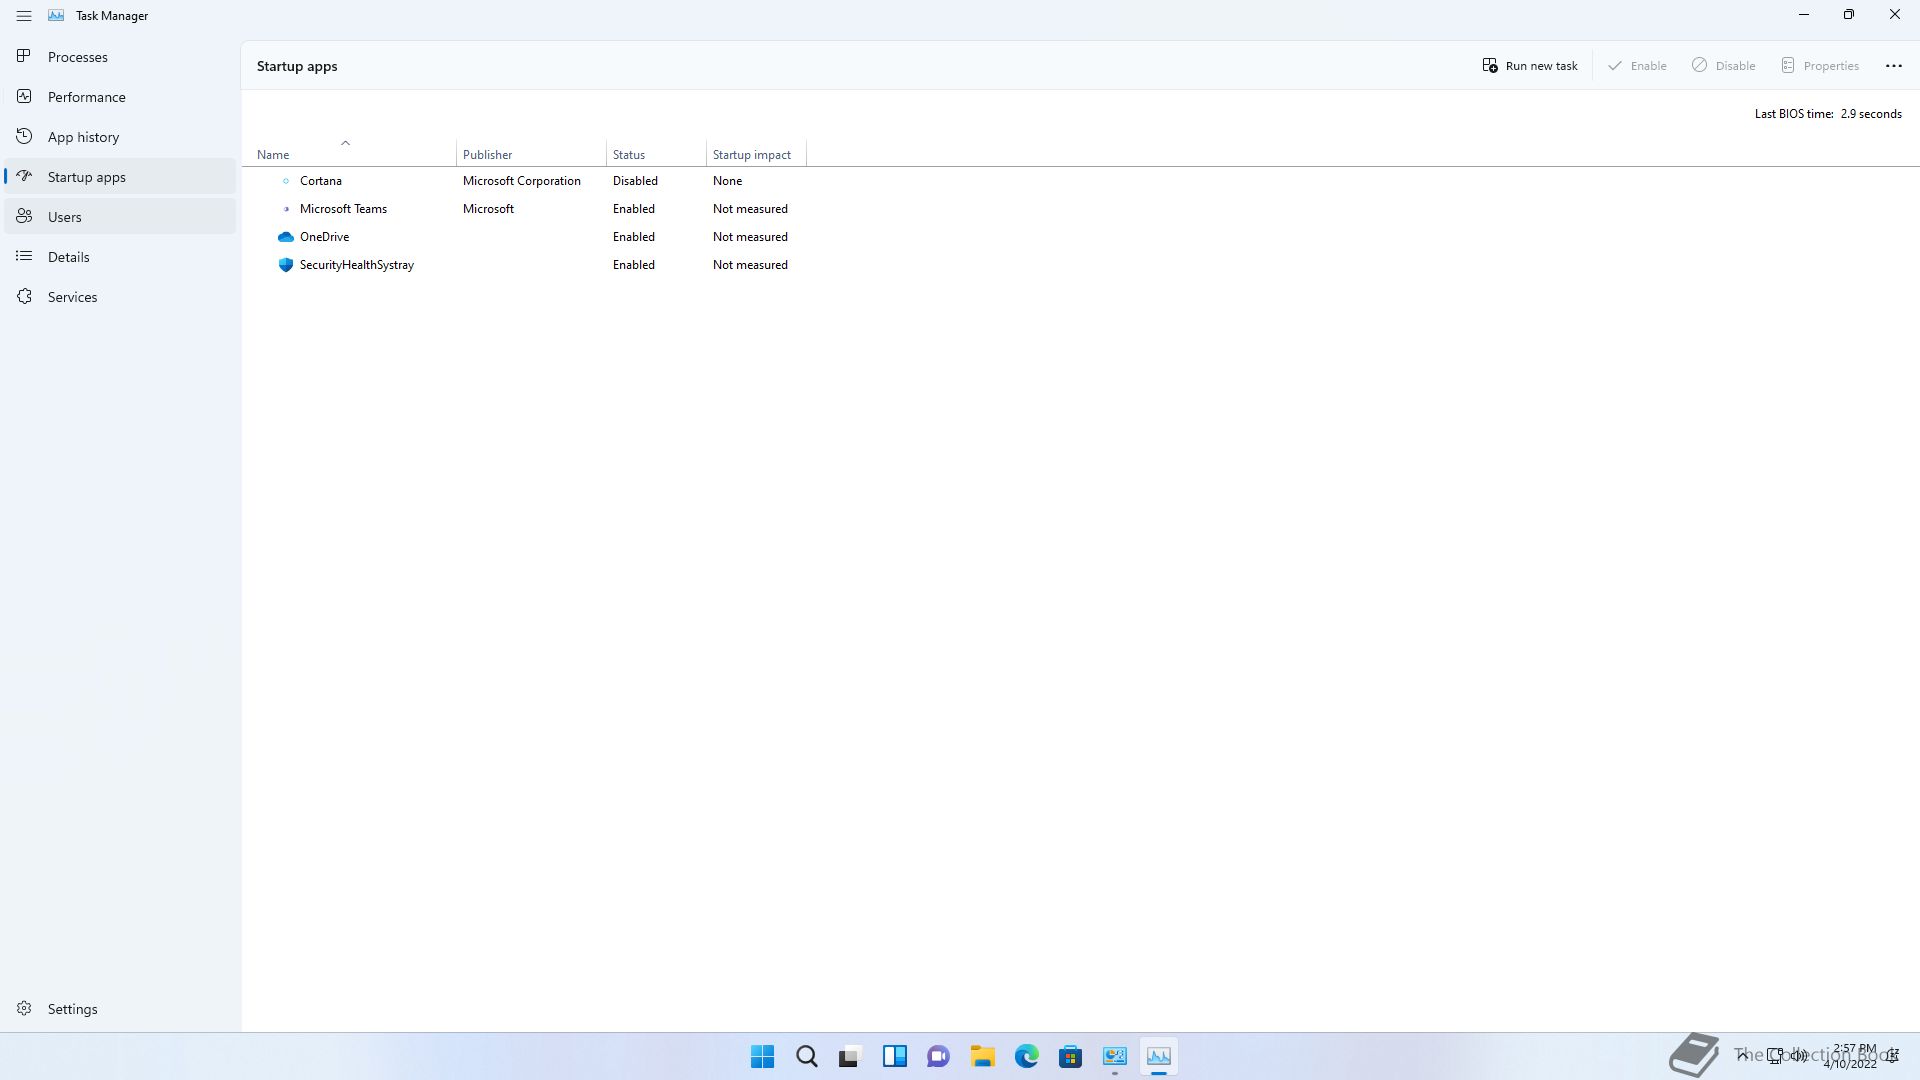Viewport: 1920px width, 1080px height.
Task: Open Teams Chat on taskbar
Action: 938,1056
